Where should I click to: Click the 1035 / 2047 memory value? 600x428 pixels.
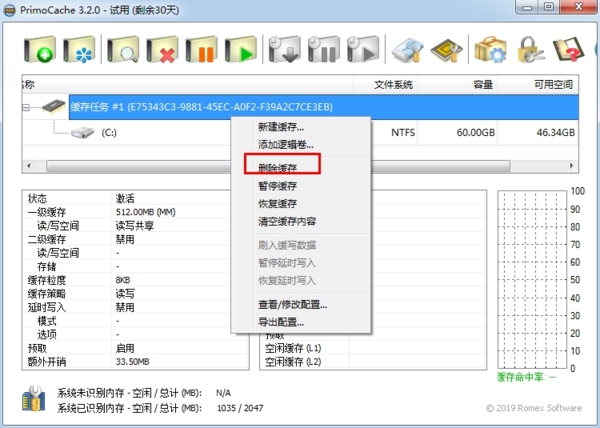click(240, 408)
